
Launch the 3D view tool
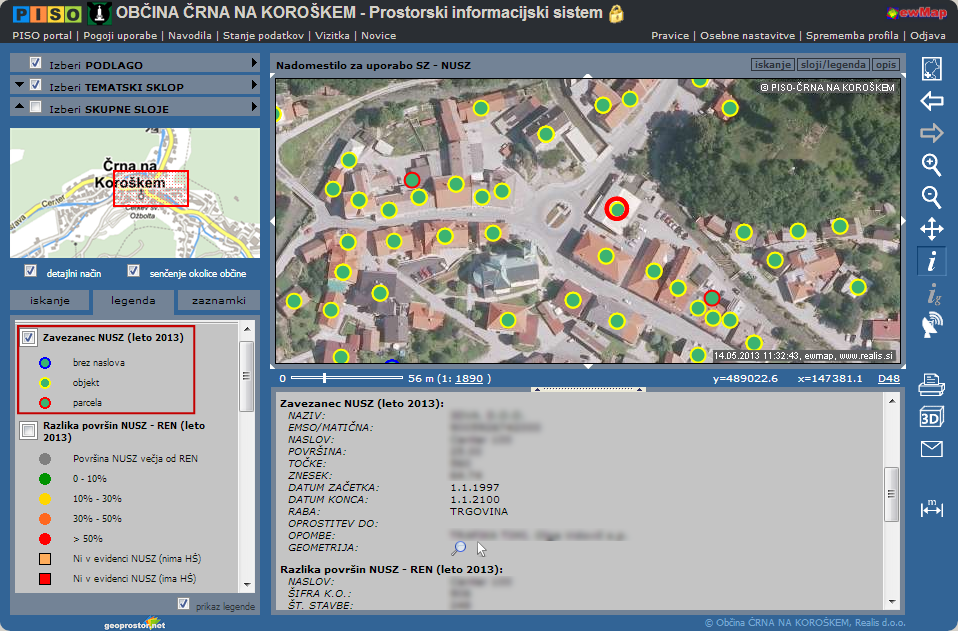coord(931,417)
